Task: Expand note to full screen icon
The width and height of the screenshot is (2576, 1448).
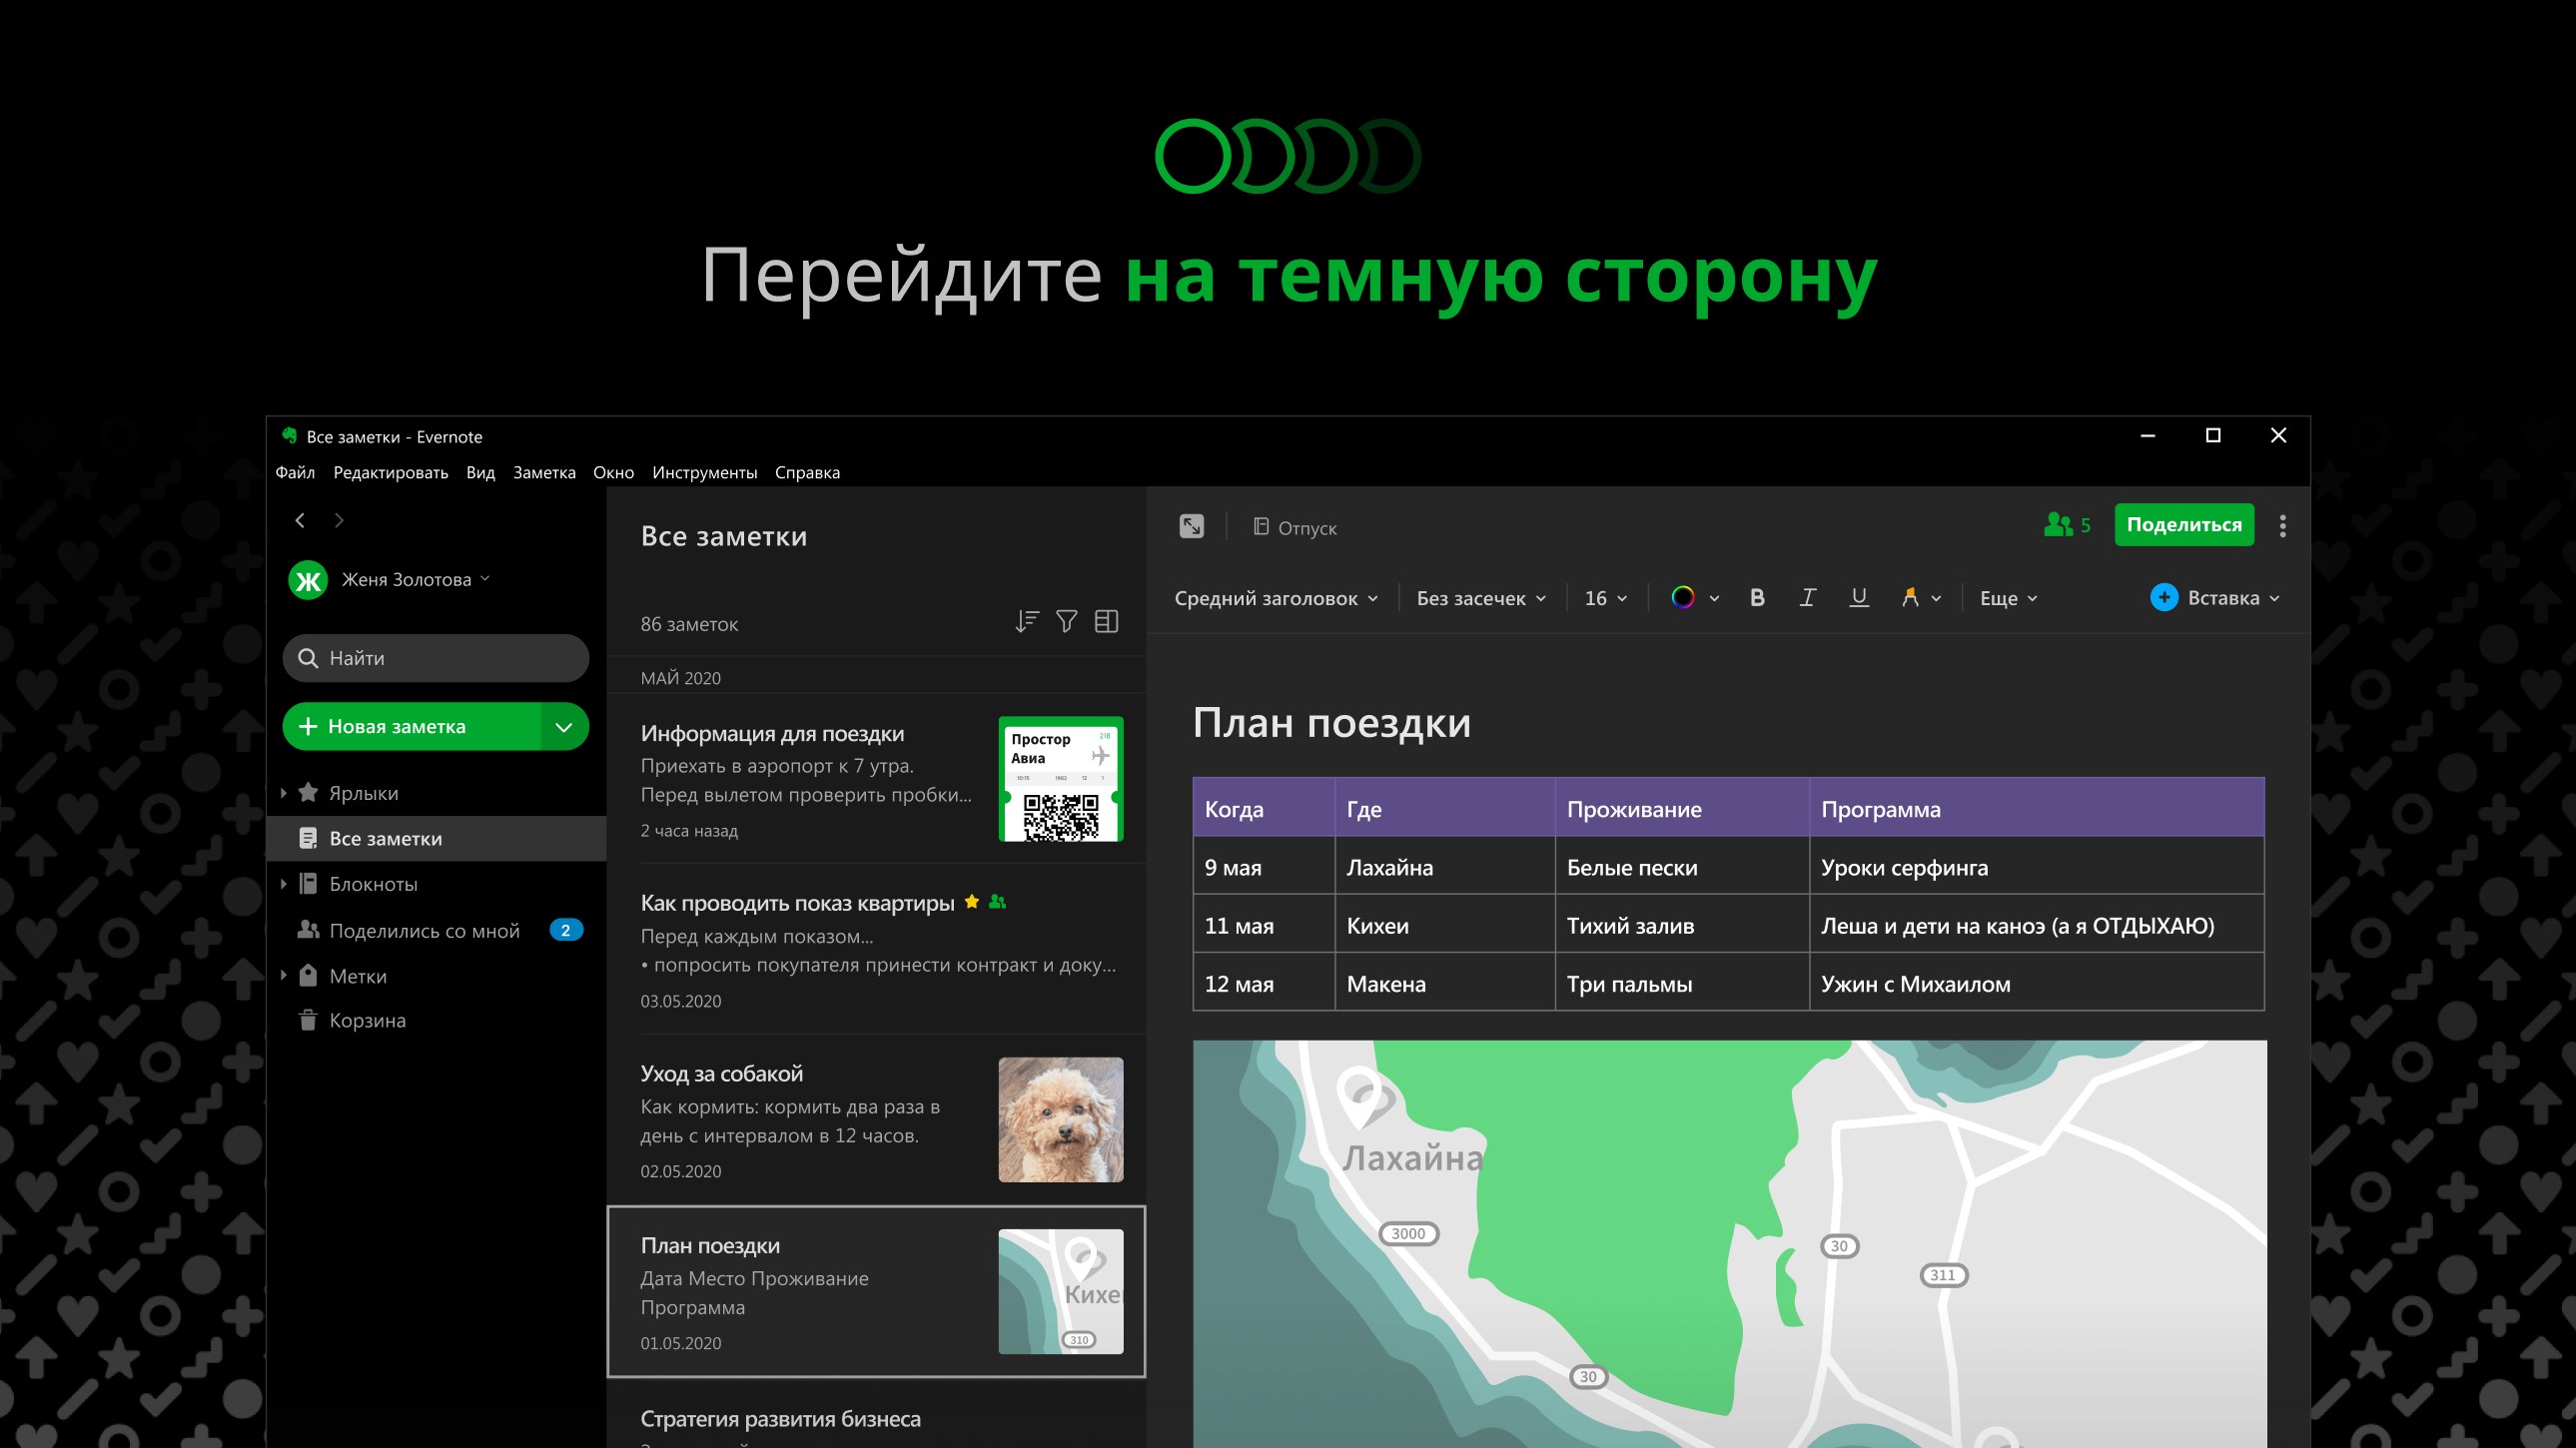Action: [x=1191, y=526]
